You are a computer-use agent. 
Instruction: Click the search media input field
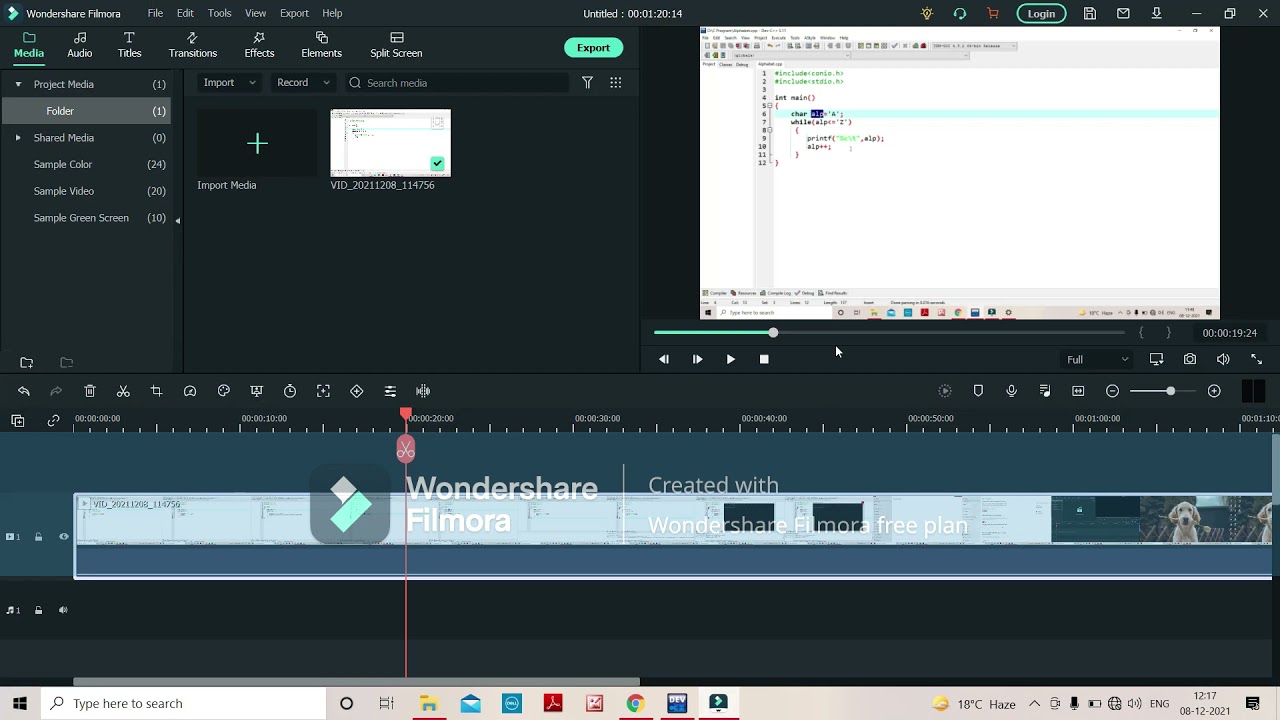point(457,83)
